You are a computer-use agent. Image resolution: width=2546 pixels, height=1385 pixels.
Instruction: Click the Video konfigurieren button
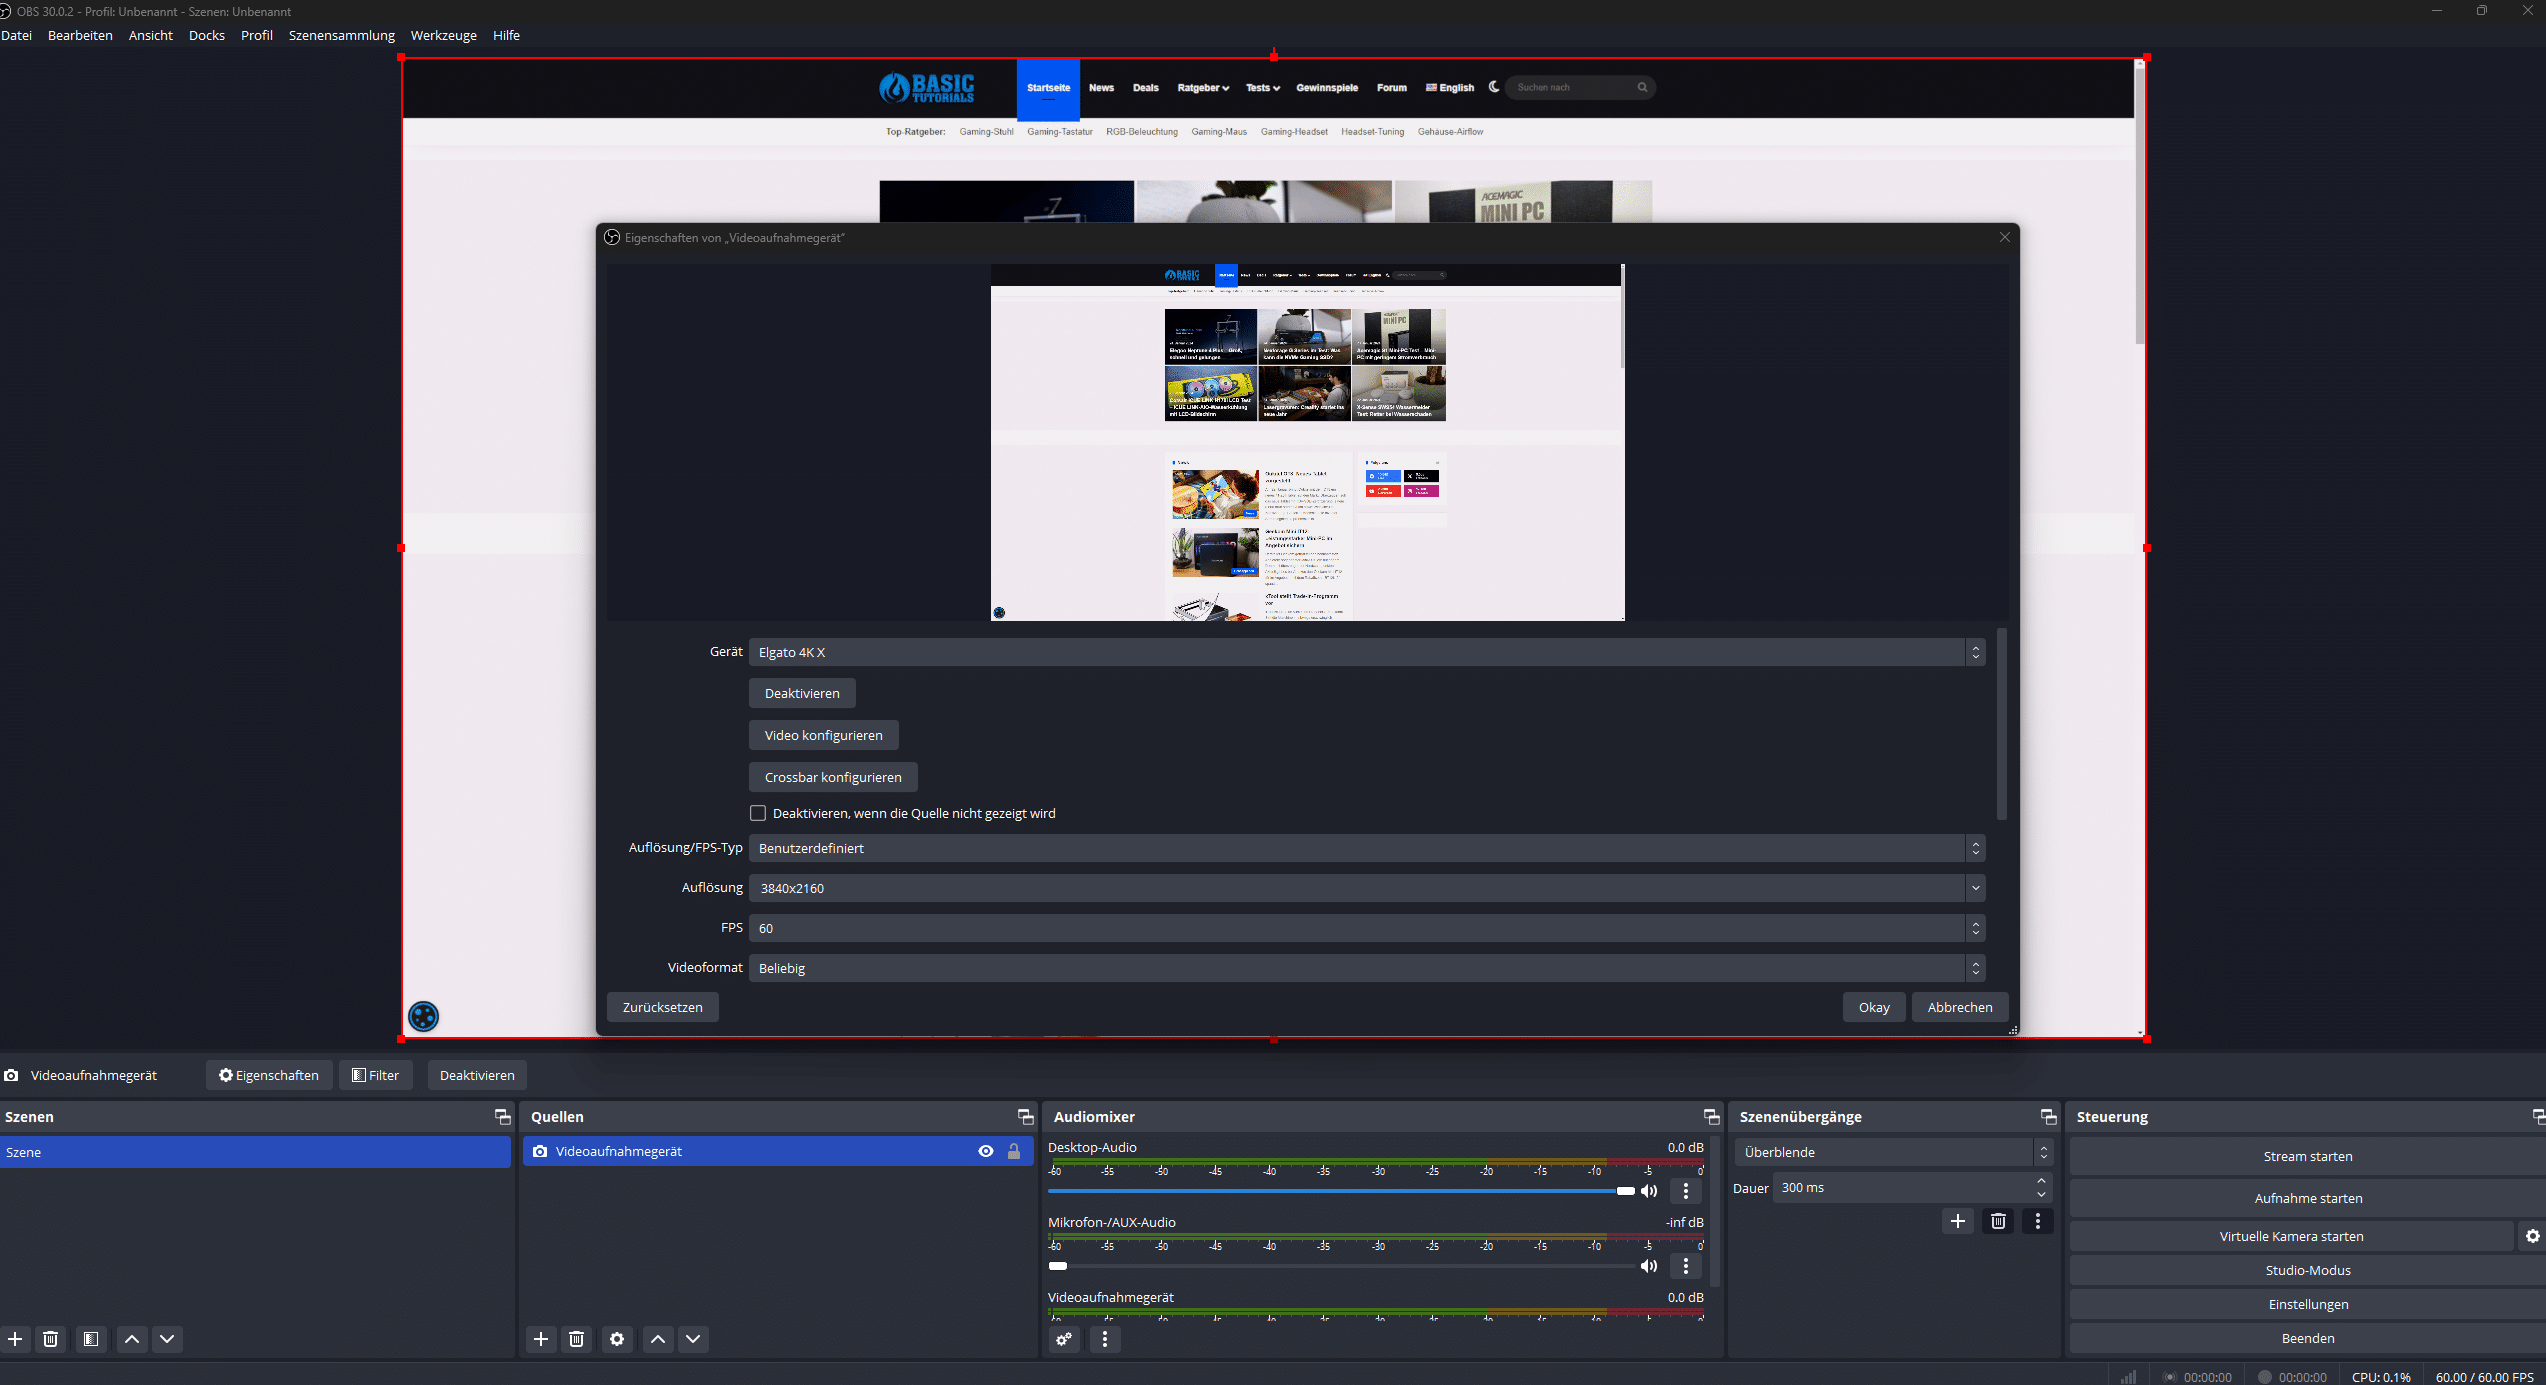(823, 735)
